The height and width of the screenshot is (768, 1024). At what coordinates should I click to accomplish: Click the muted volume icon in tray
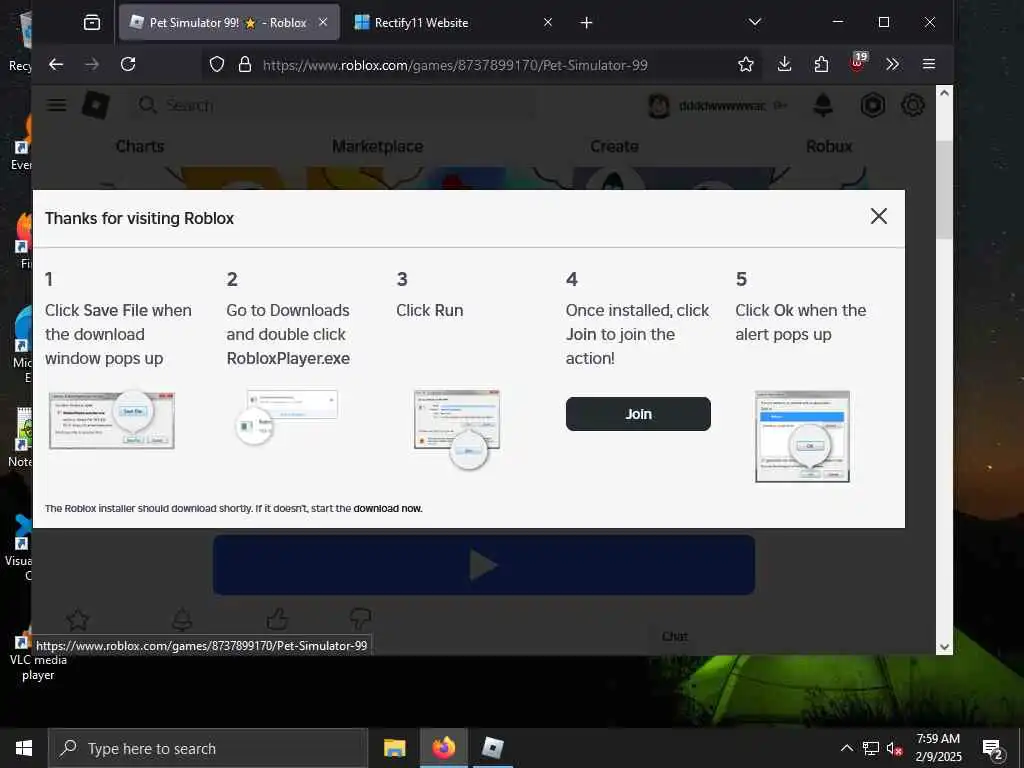(894, 749)
